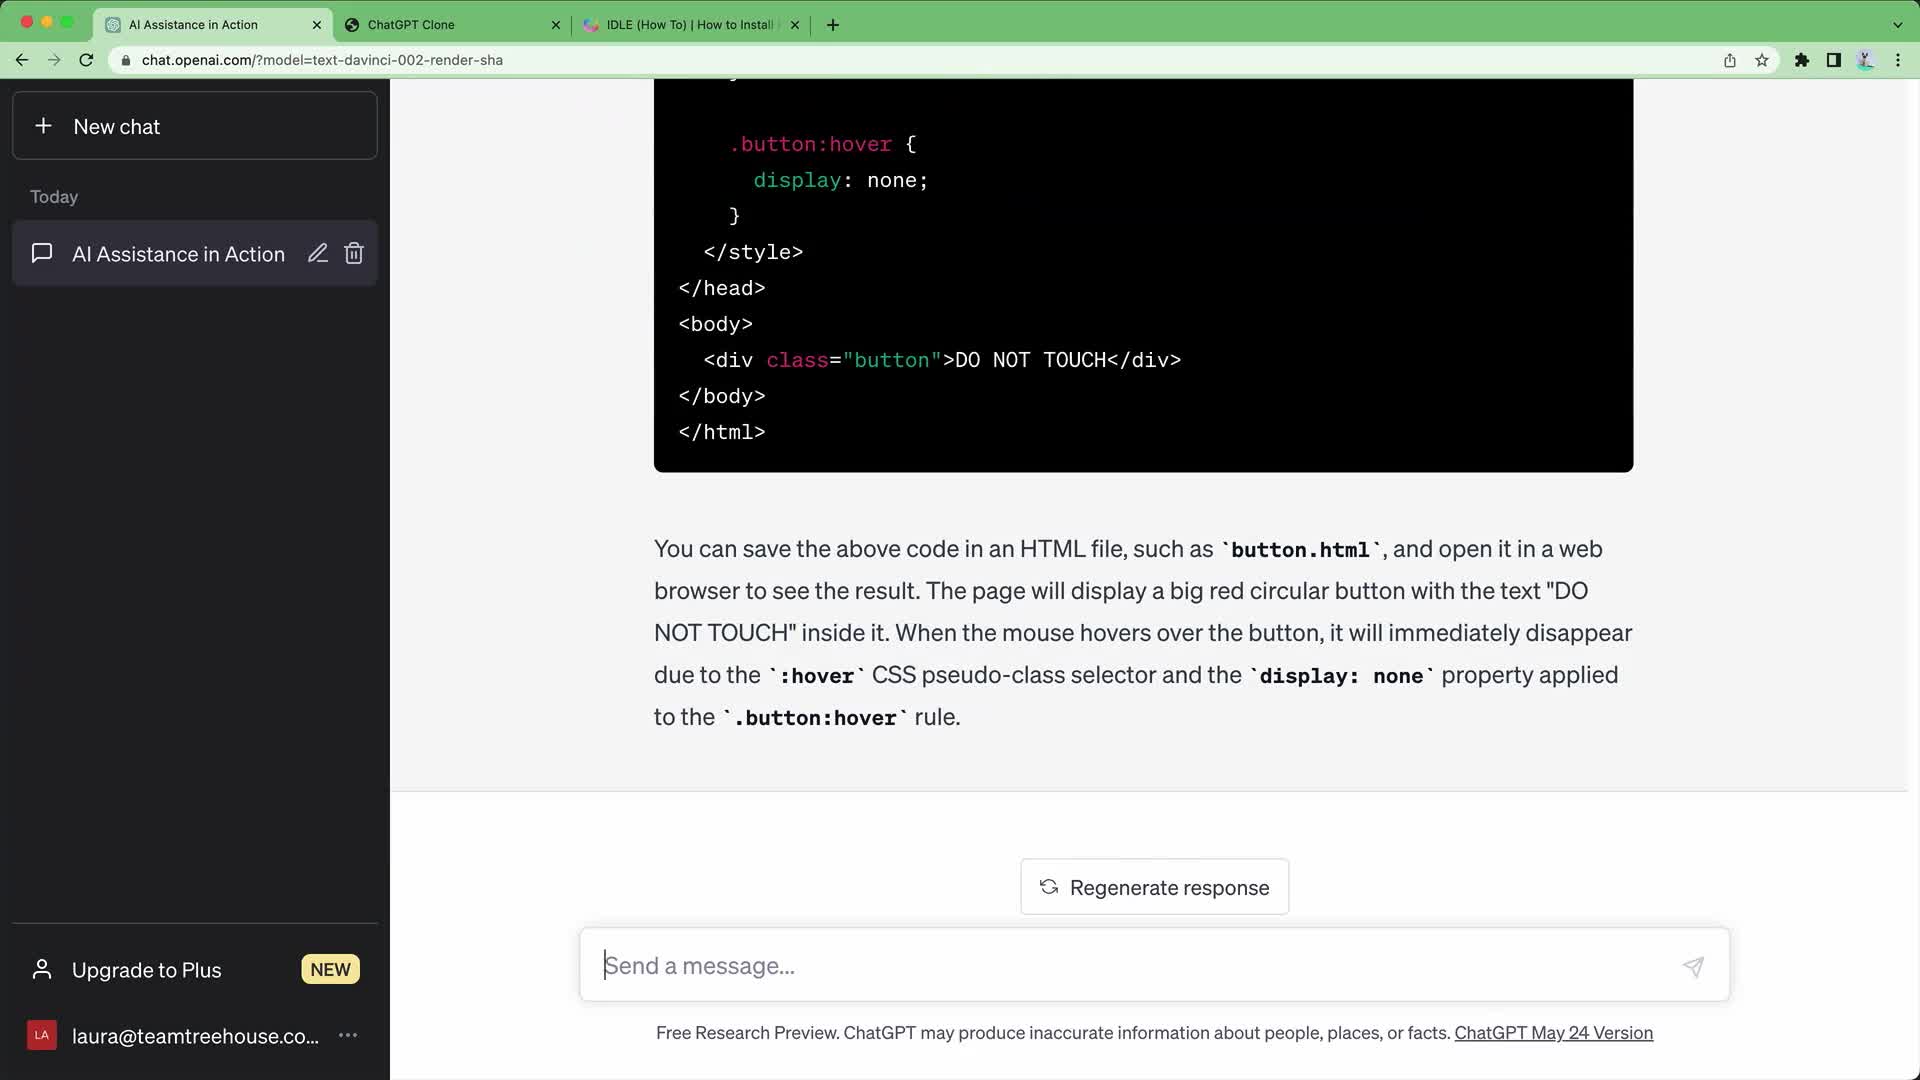Open the tab search chevron
Viewport: 1920px width, 1080px height.
coord(1896,24)
